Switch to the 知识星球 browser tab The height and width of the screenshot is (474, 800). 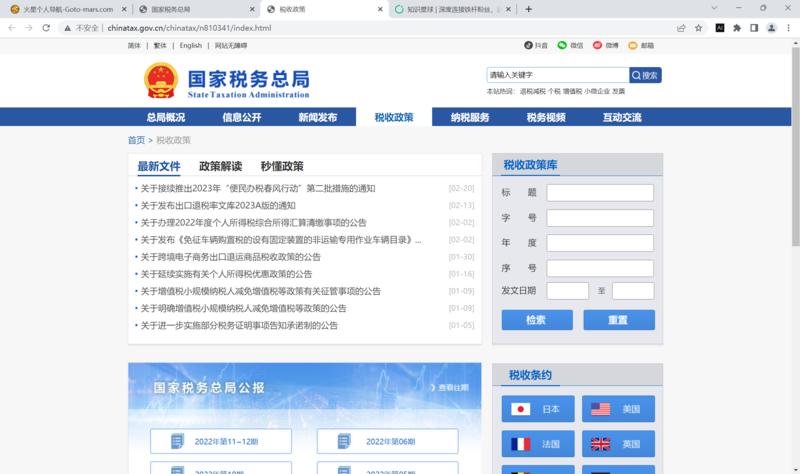click(x=452, y=9)
